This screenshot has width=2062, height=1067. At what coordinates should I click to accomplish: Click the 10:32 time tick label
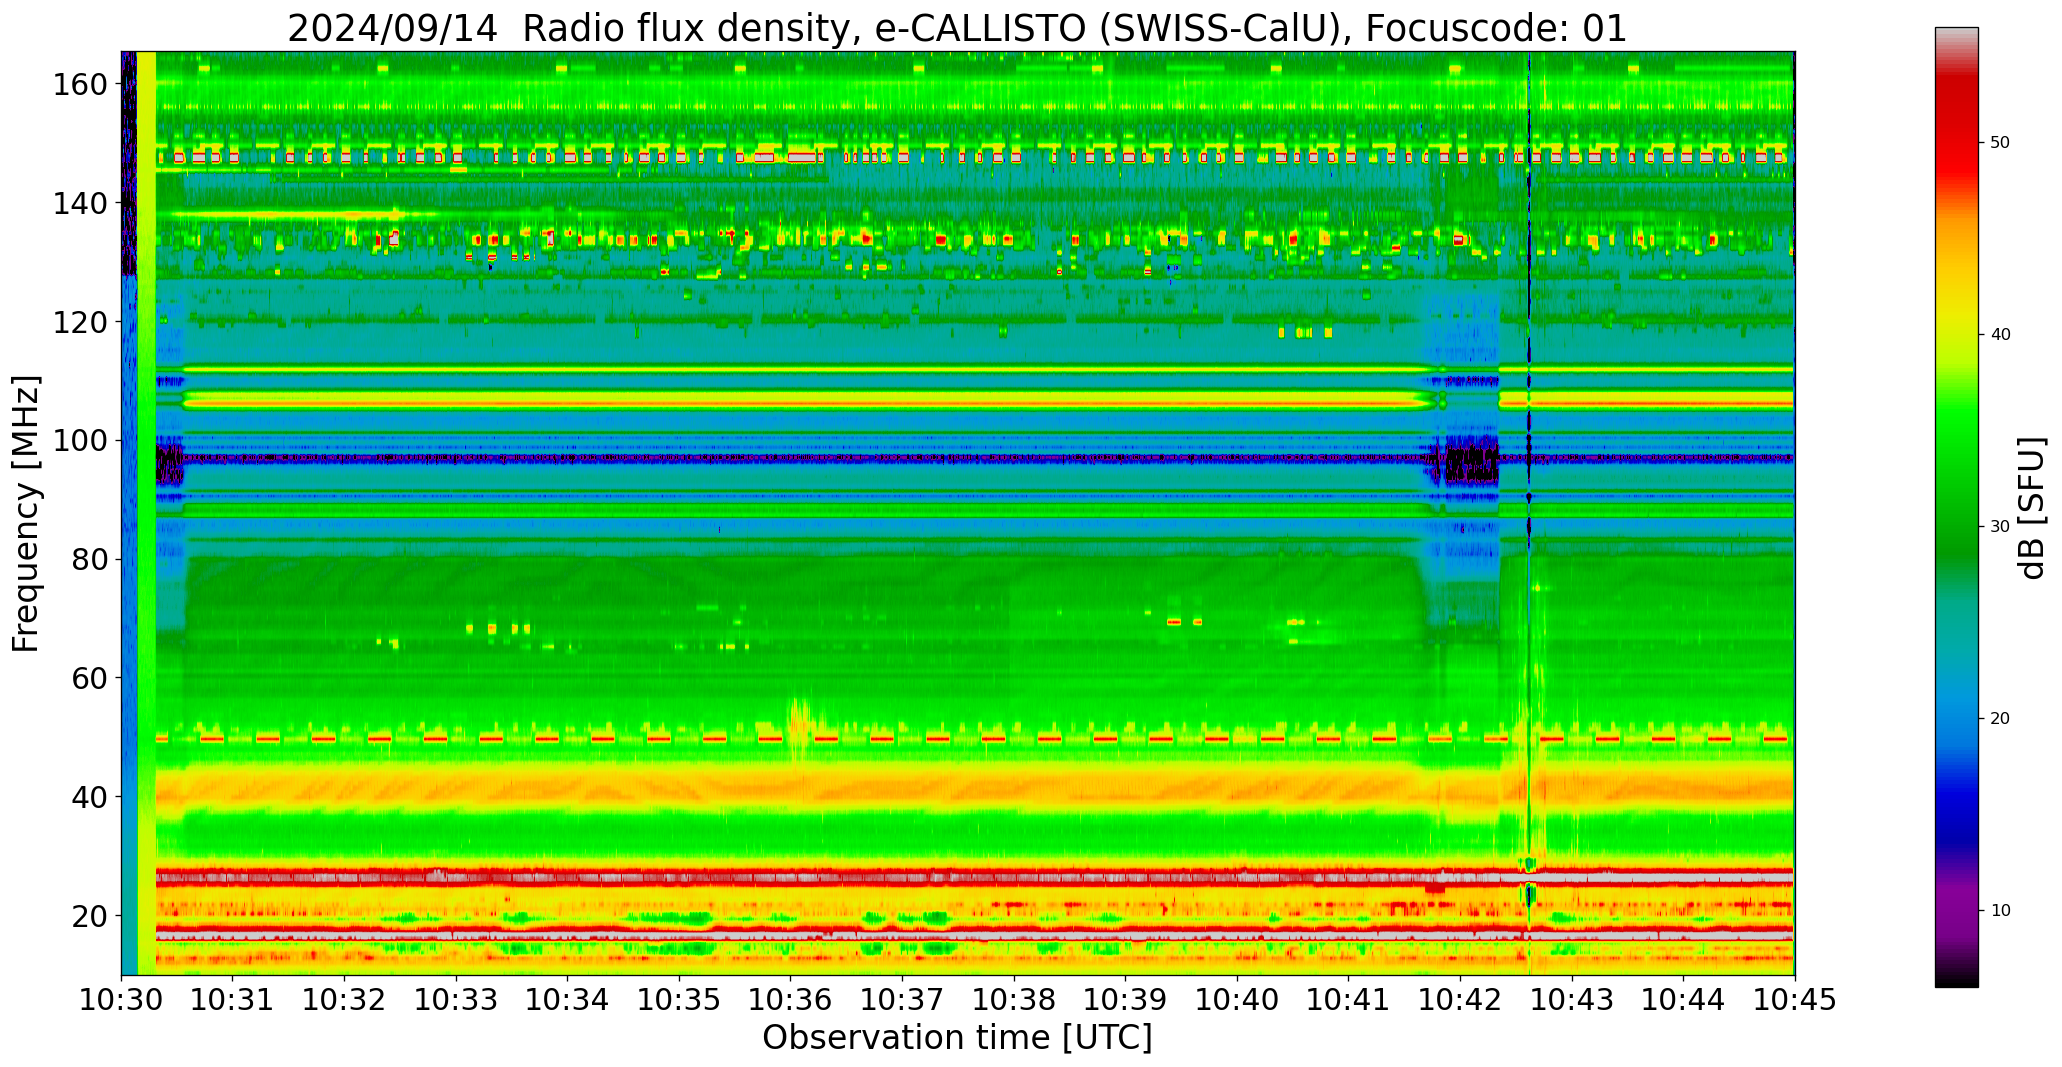pos(345,1000)
